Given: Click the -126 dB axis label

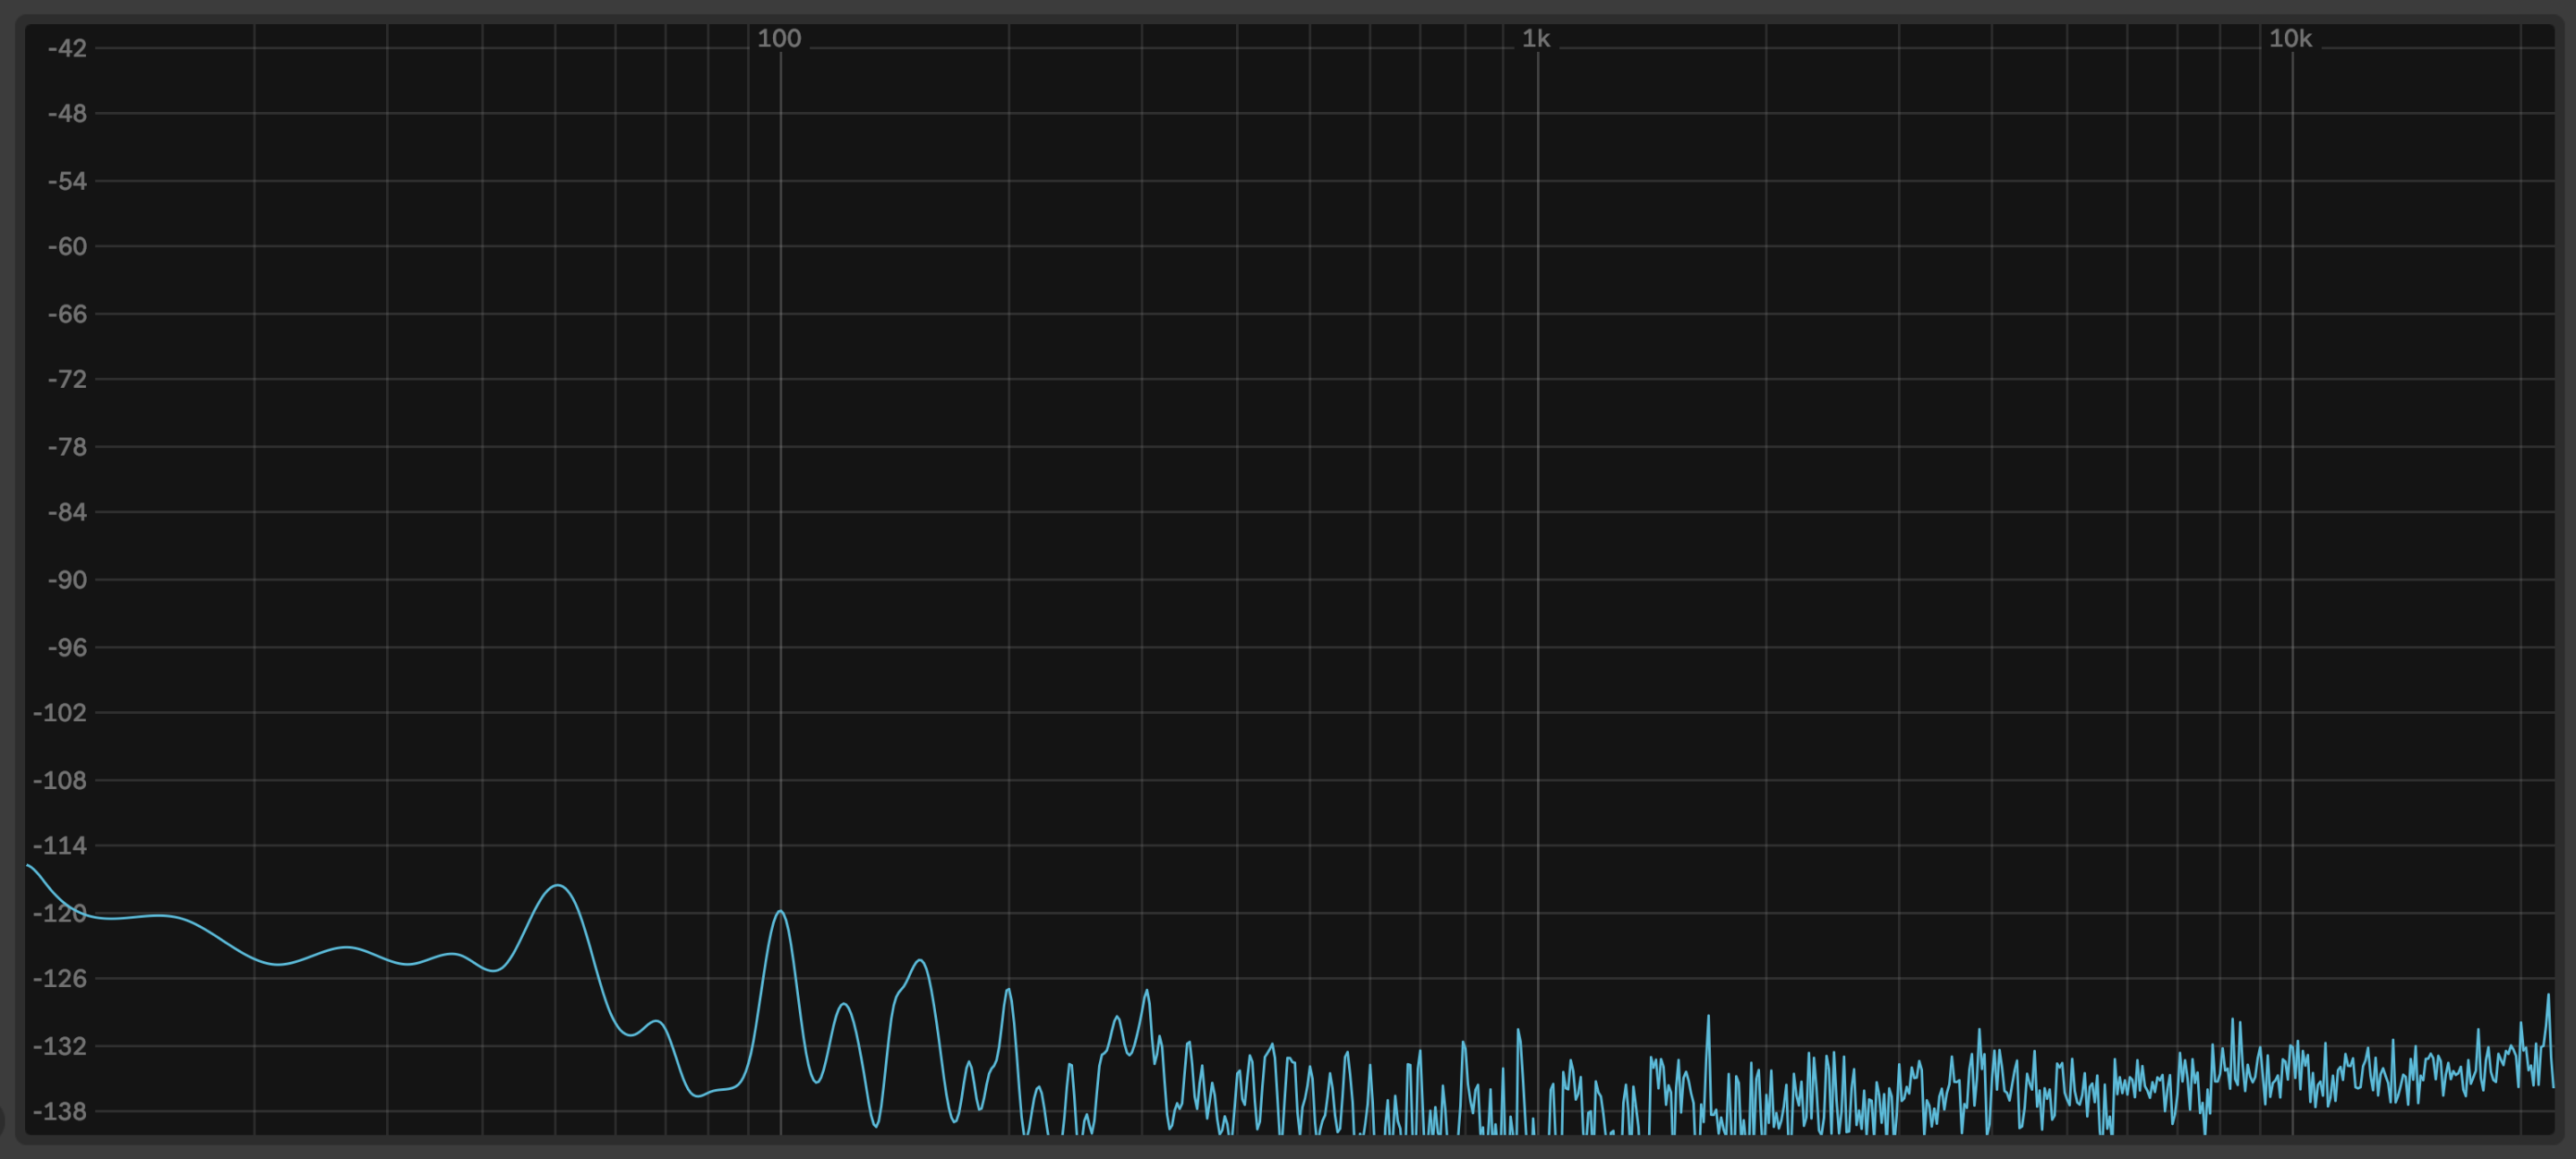Looking at the screenshot, I should pos(60,979).
